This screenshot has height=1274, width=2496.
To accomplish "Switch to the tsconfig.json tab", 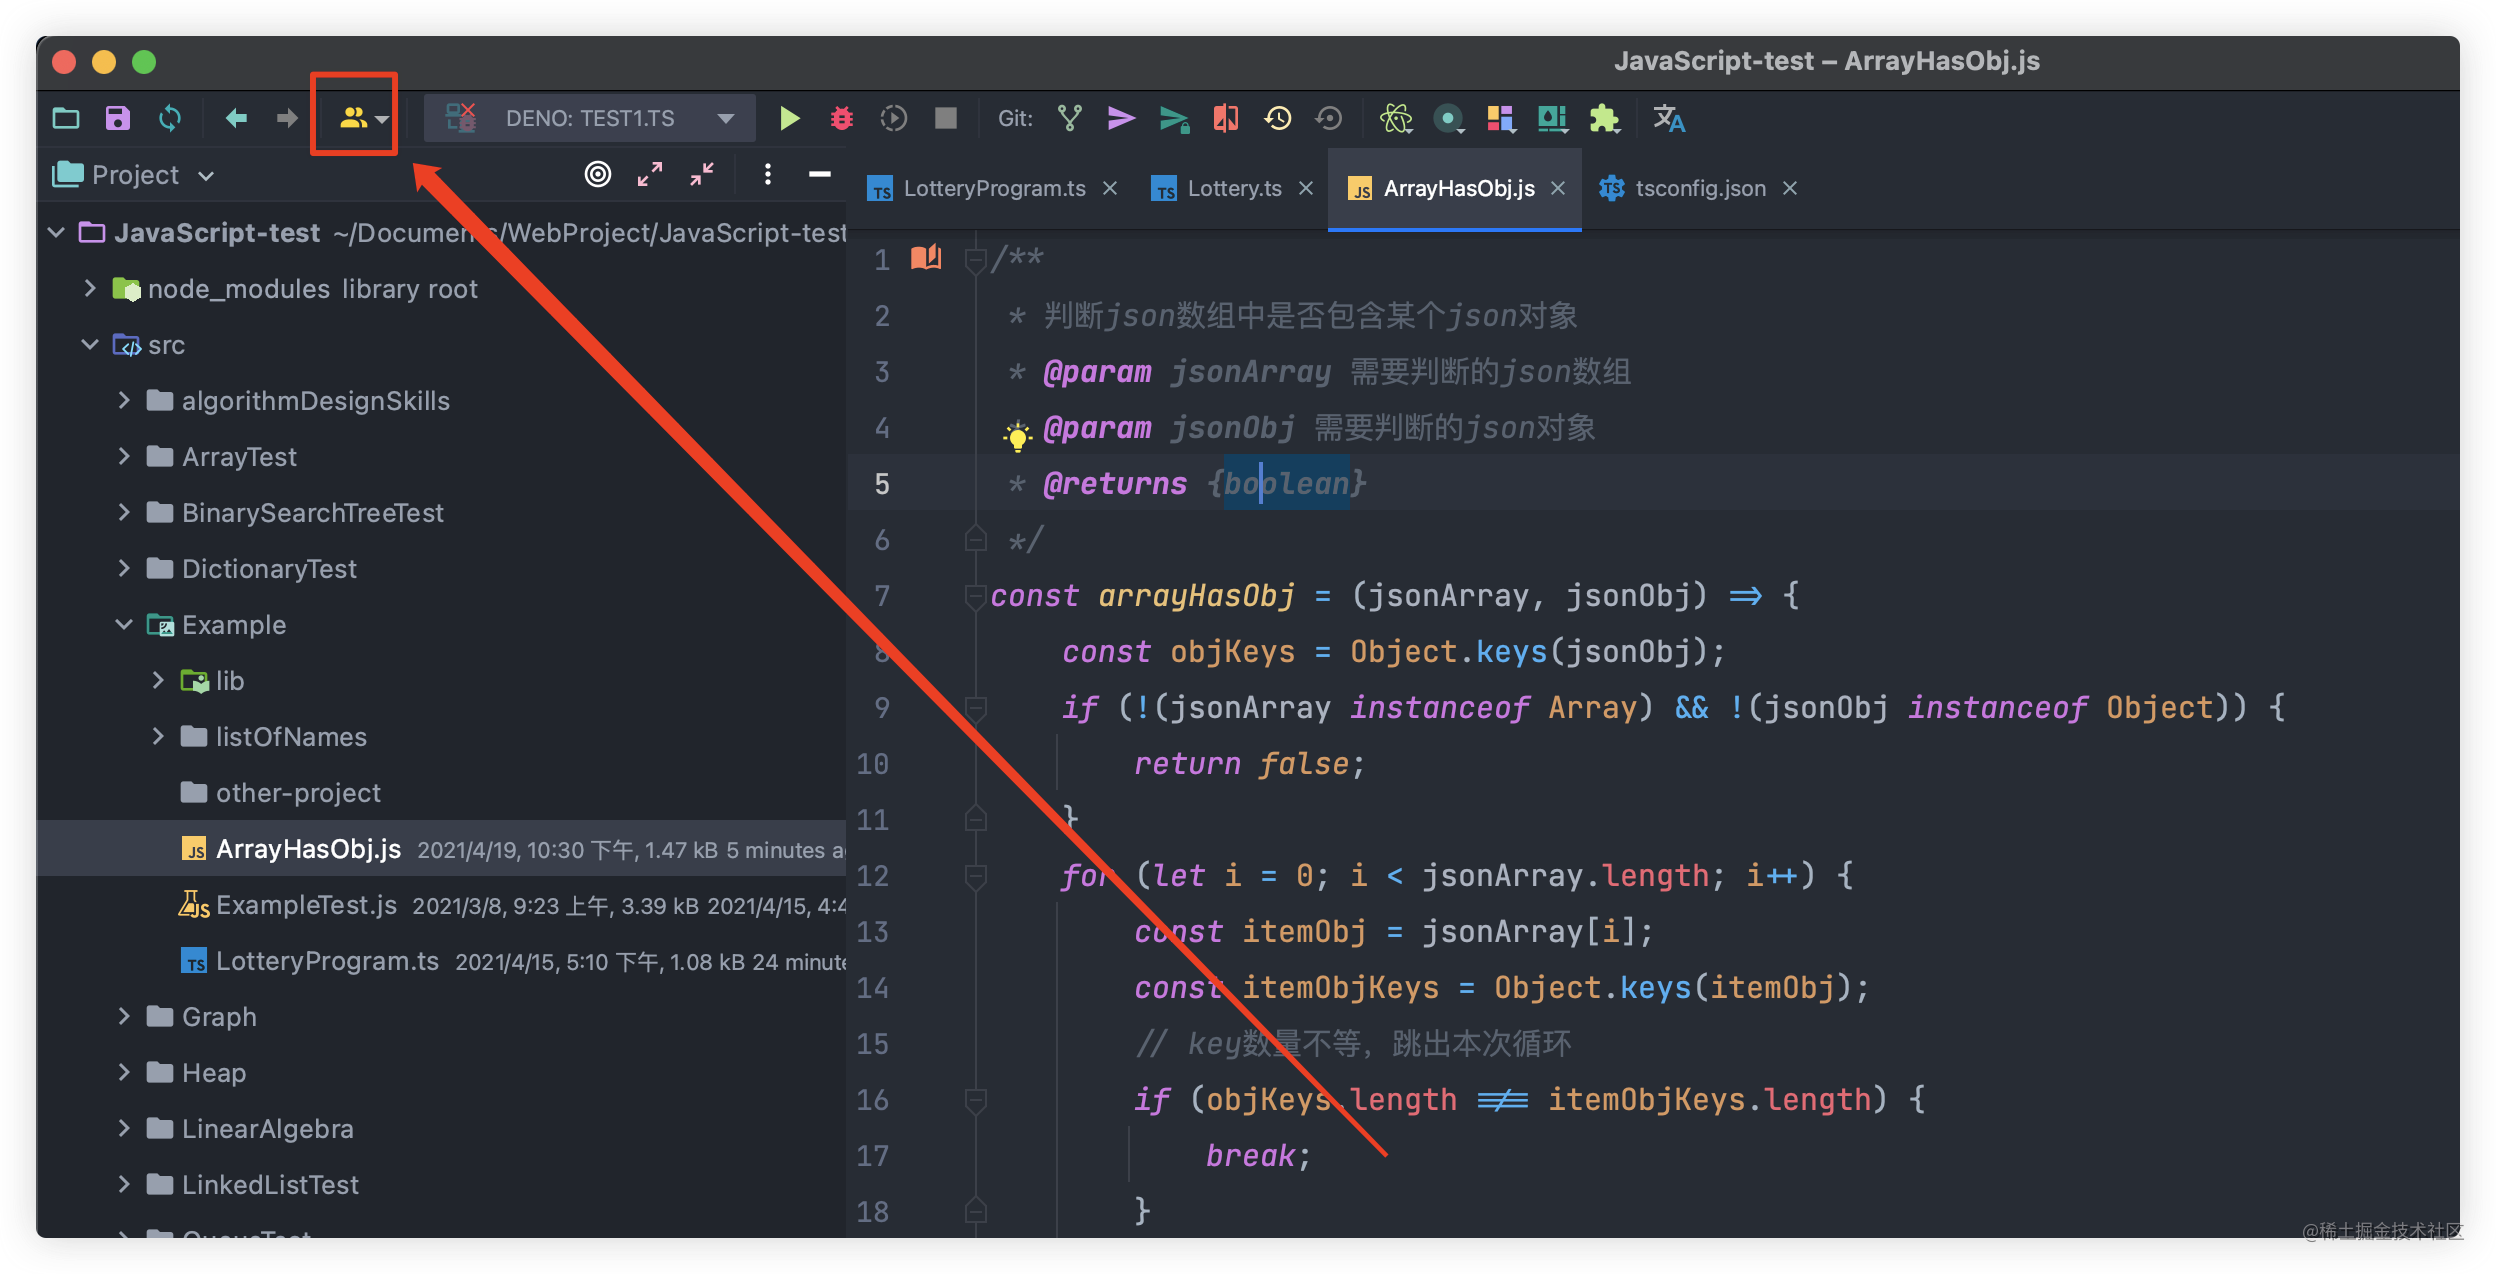I will [1699, 189].
